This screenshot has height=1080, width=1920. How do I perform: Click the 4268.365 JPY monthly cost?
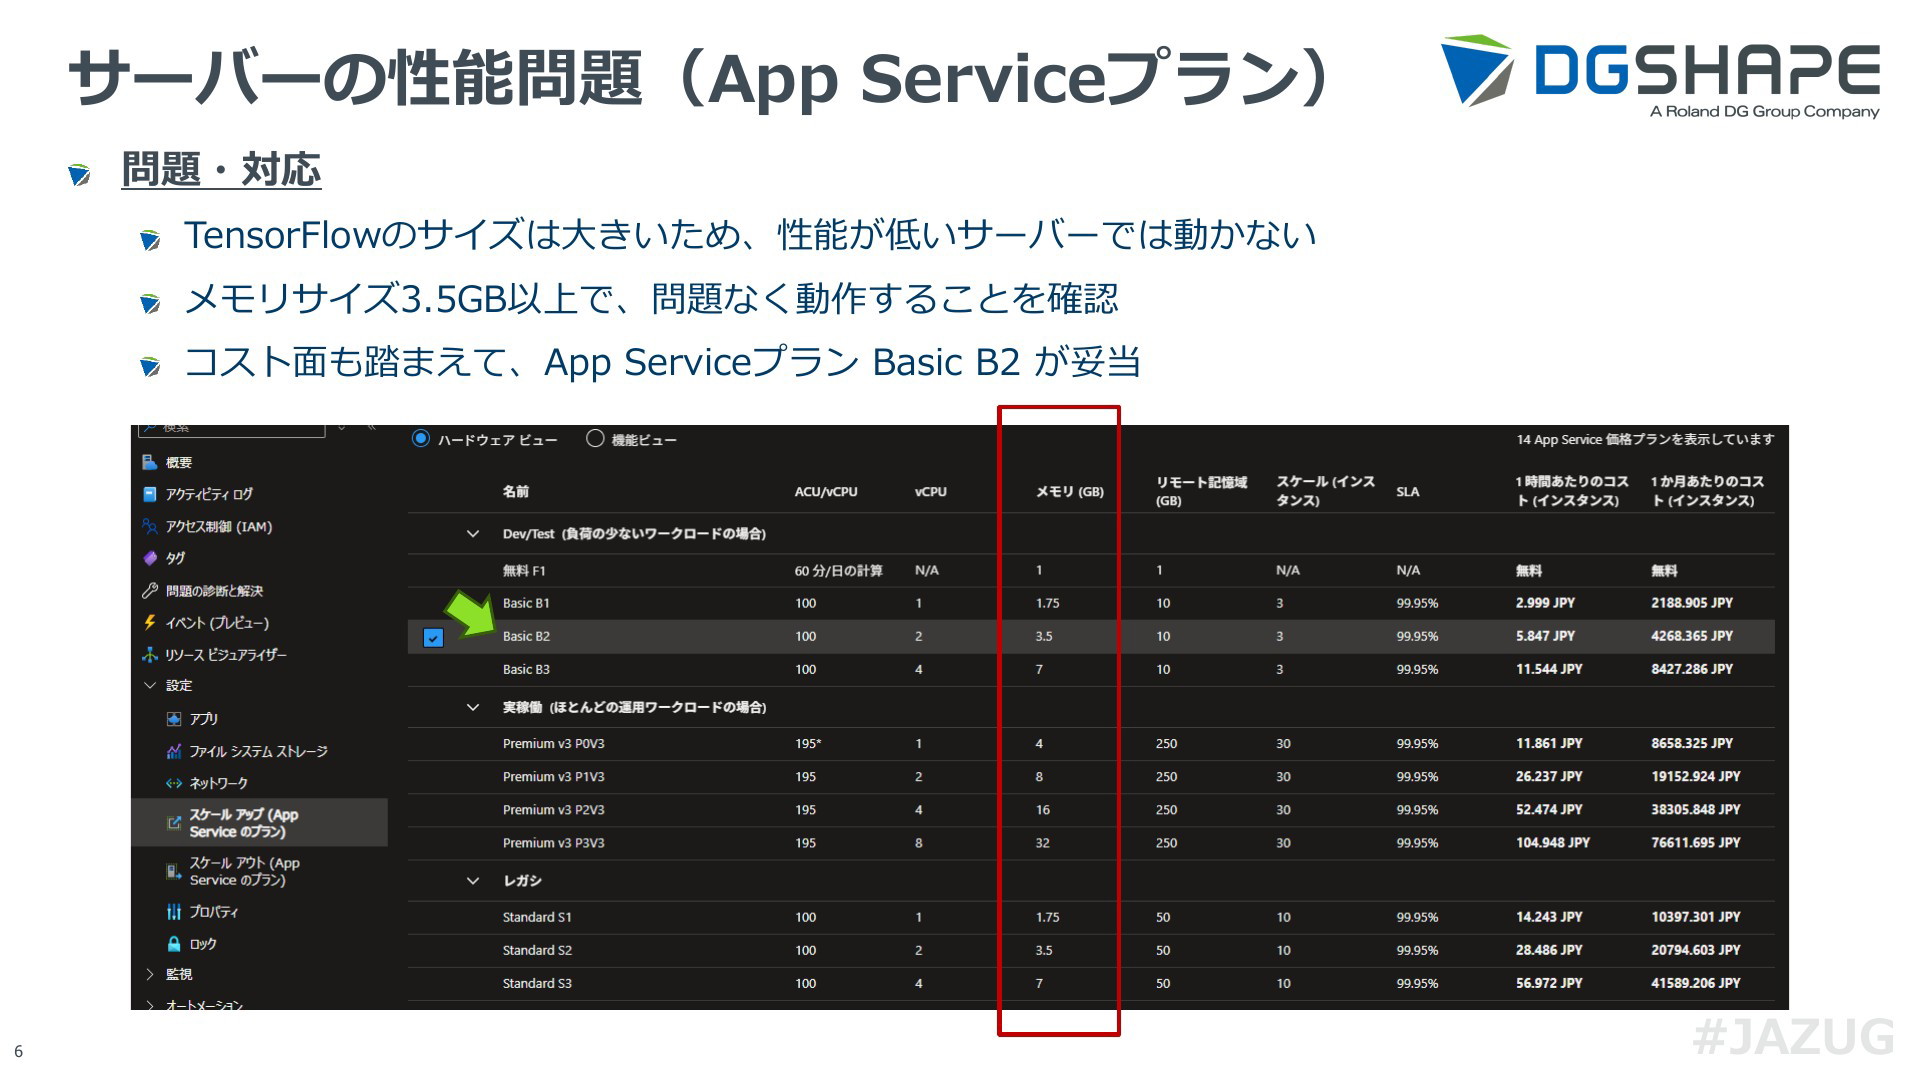point(1692,636)
